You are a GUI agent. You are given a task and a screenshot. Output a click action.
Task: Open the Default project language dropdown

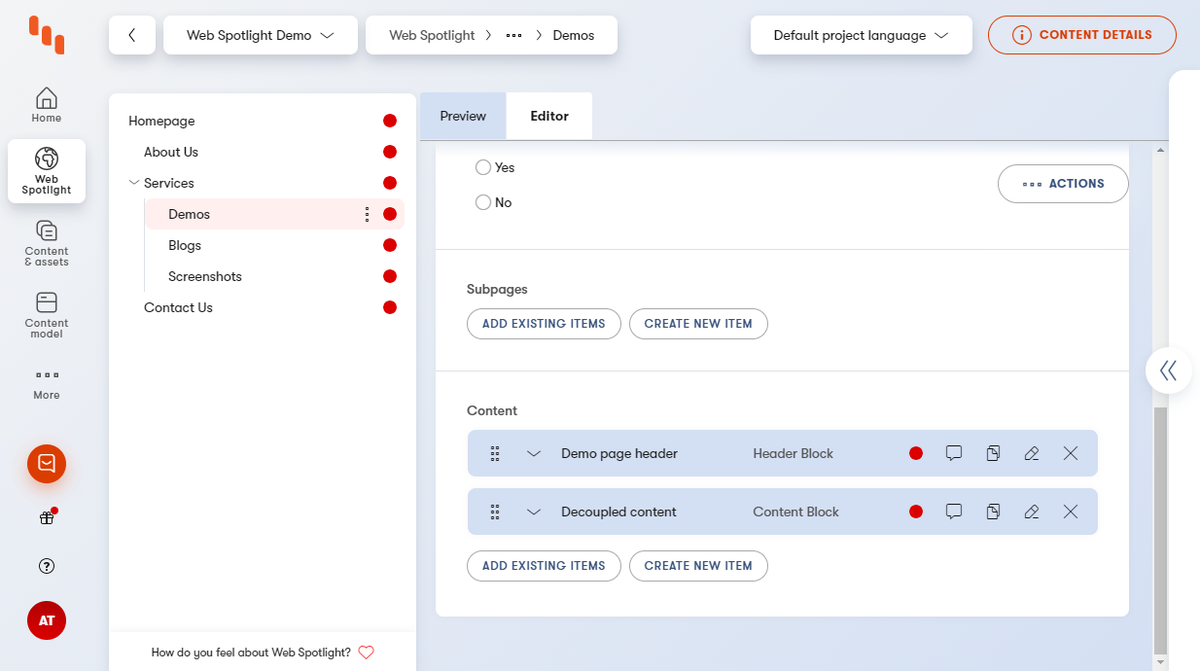pos(860,34)
